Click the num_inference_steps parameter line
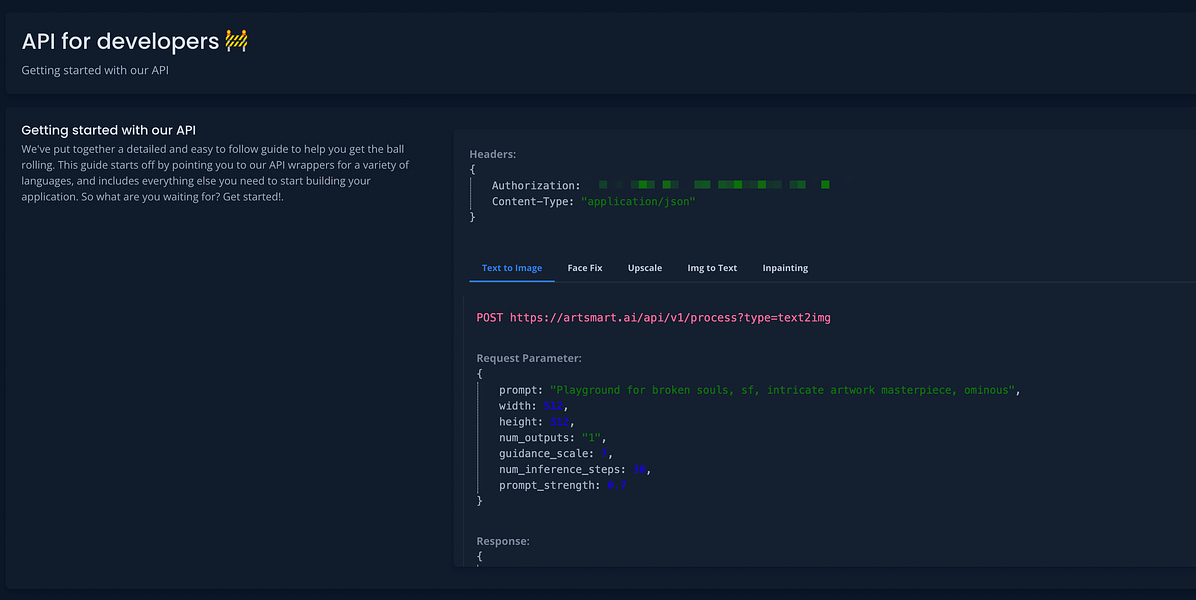1196x600 pixels. pos(575,470)
